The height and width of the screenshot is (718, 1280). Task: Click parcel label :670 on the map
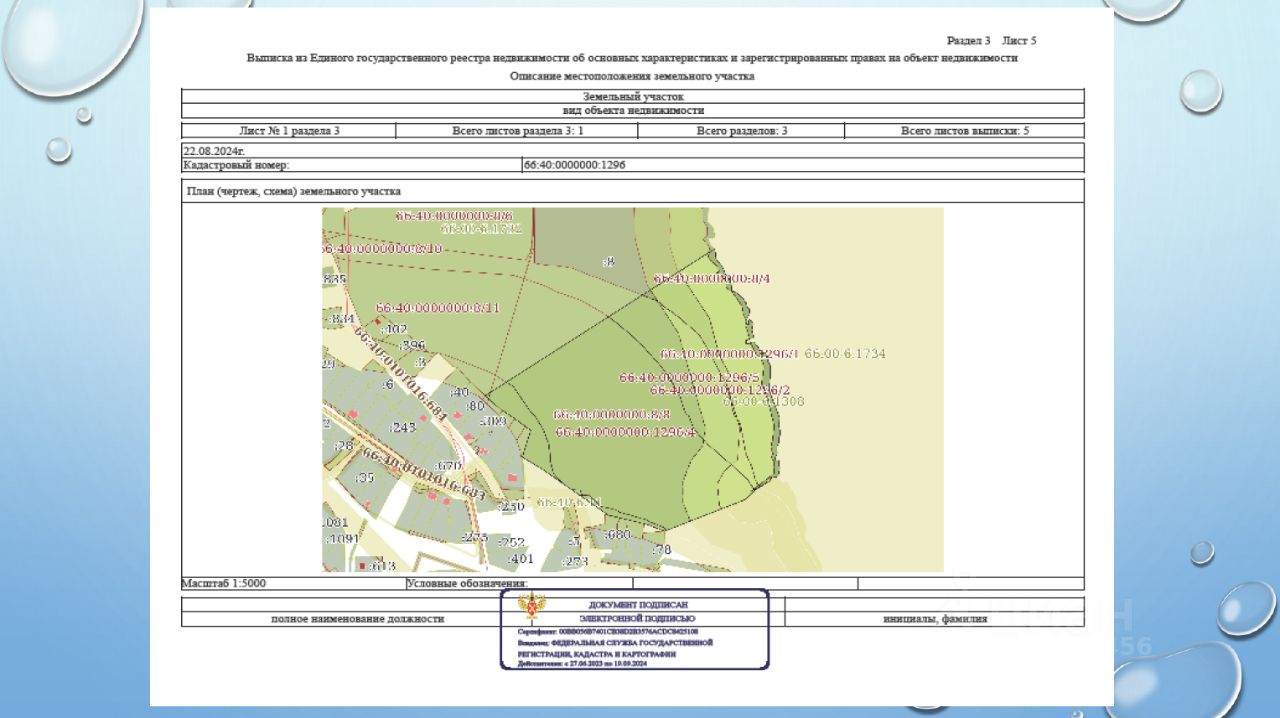pos(447,466)
